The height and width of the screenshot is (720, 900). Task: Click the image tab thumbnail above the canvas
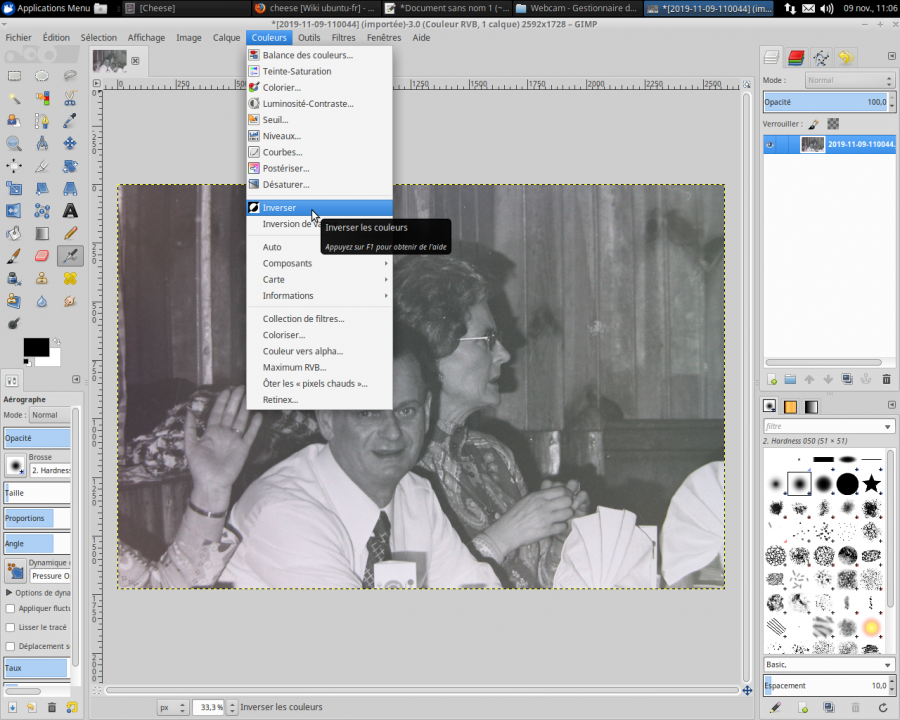(110, 61)
